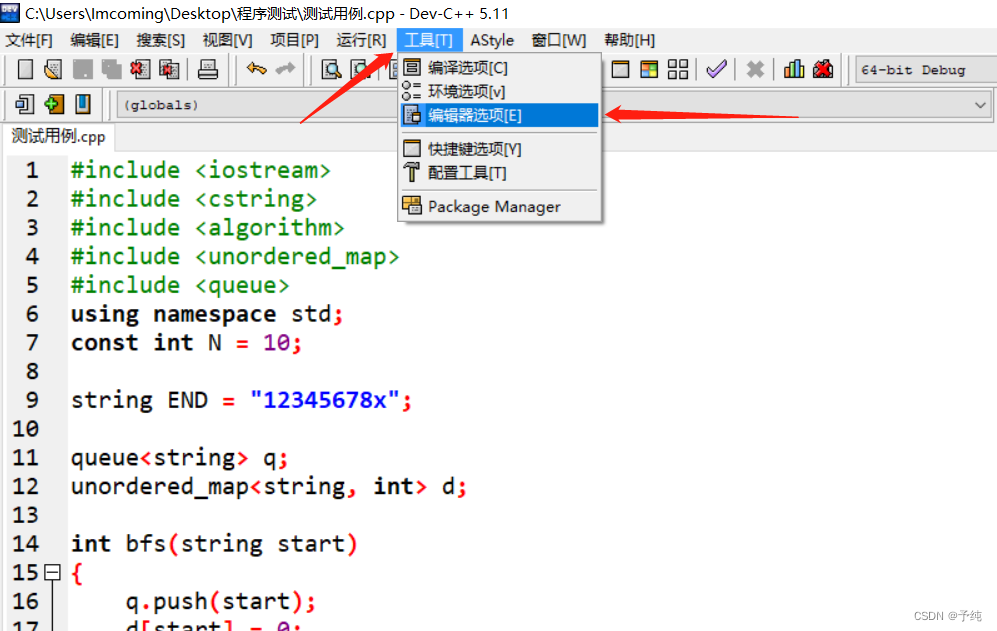Viewport: 997px width, 631px height.
Task: Click the grey X Stop Execution icon
Action: coord(755,69)
